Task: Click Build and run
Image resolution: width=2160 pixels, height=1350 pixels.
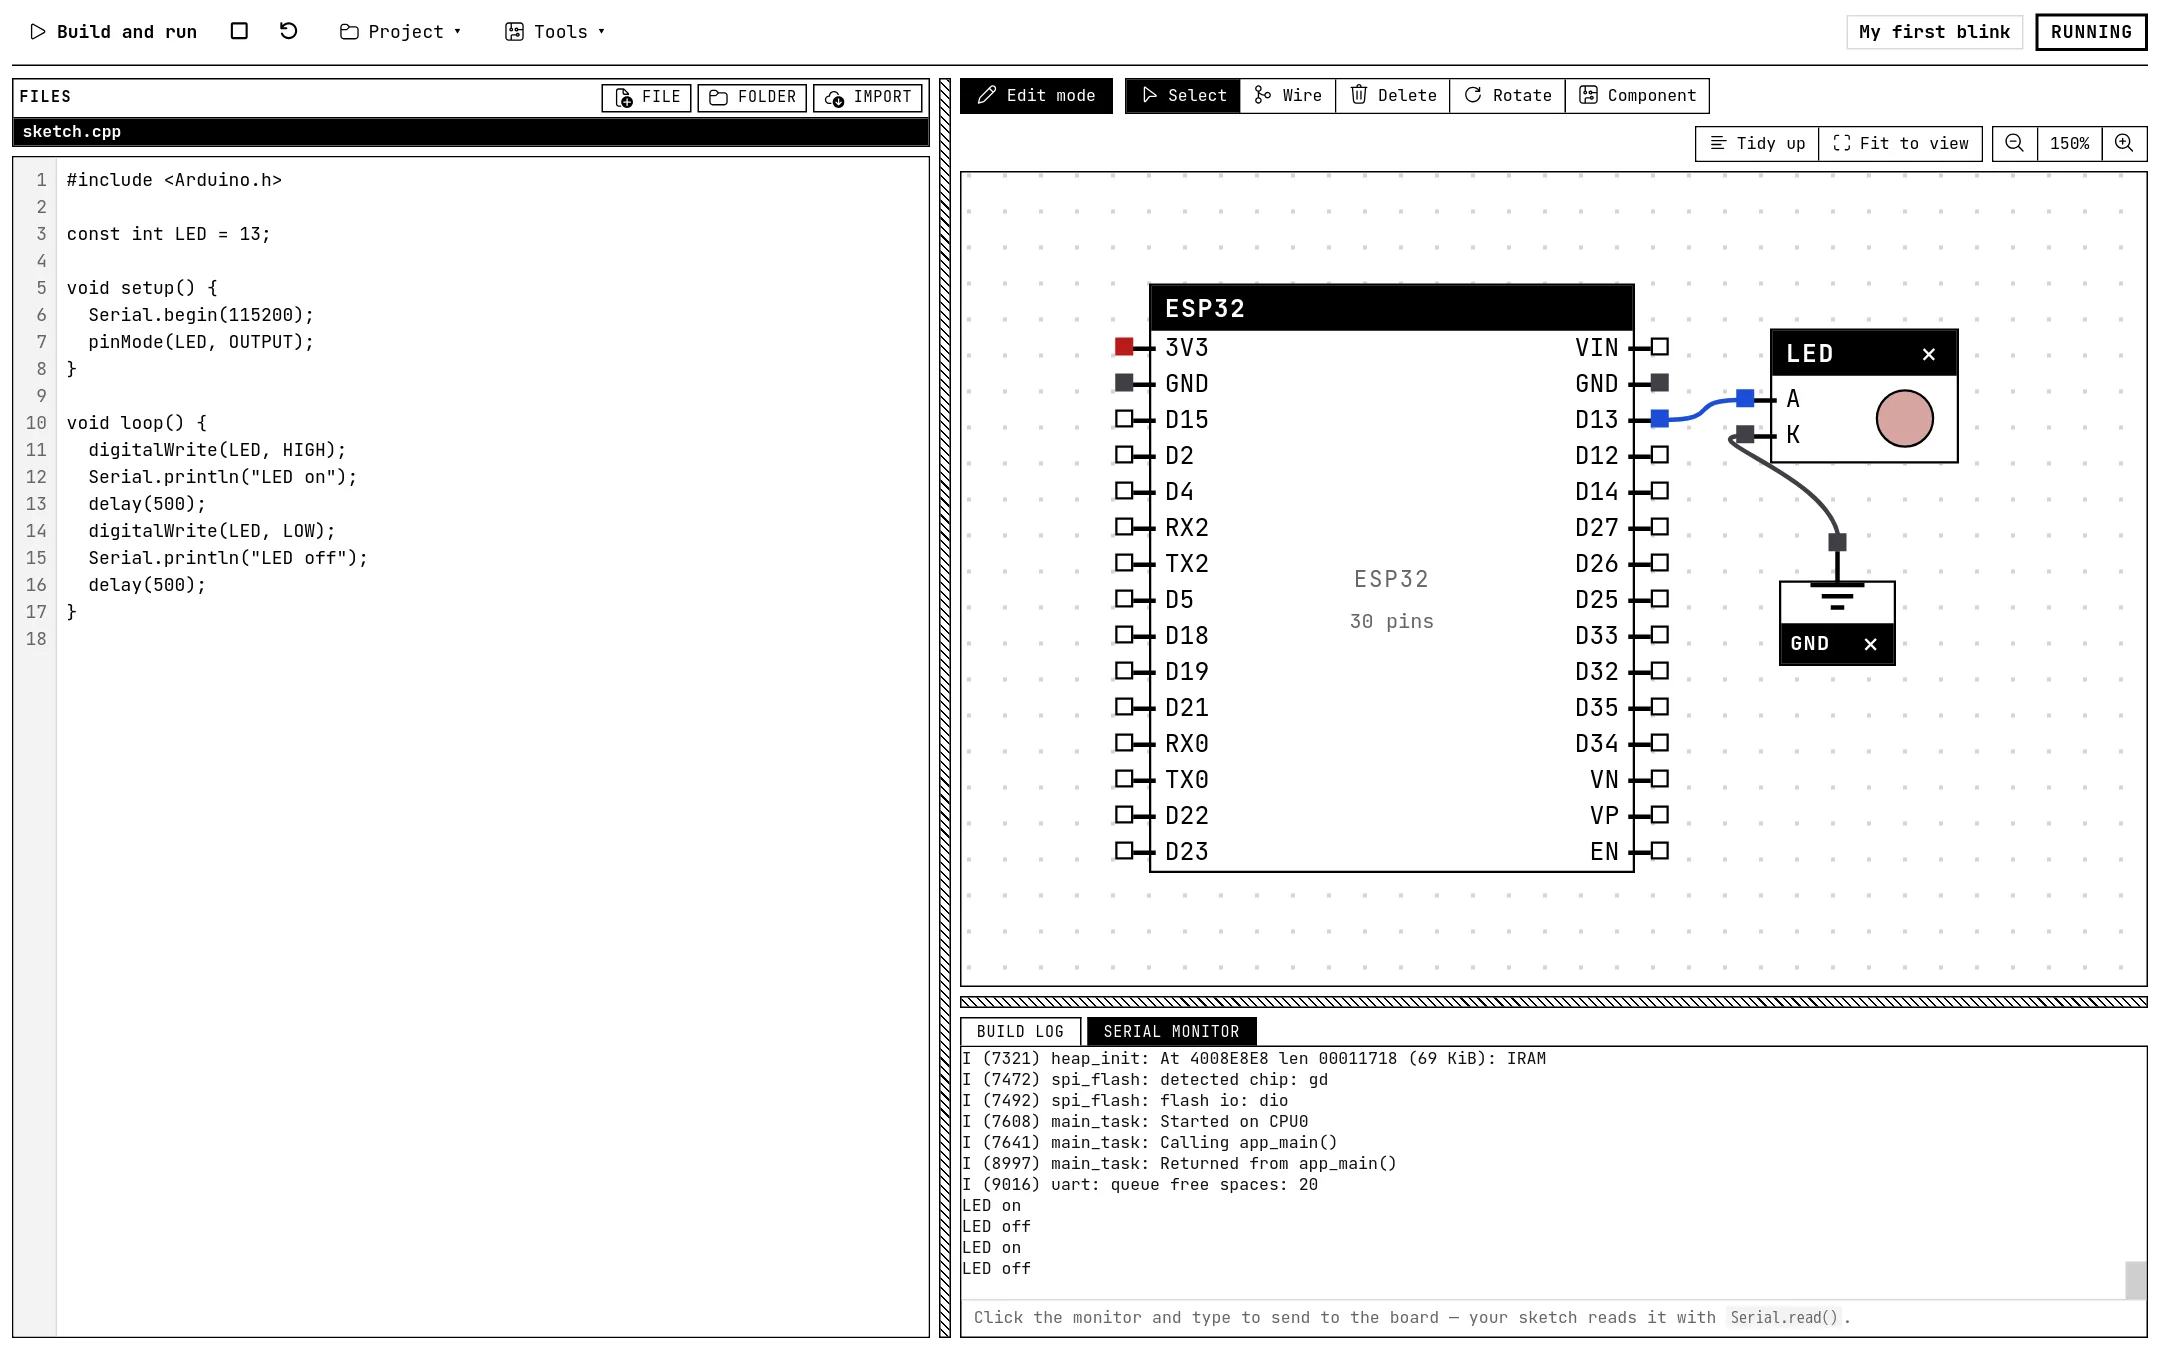Action: tap(114, 32)
